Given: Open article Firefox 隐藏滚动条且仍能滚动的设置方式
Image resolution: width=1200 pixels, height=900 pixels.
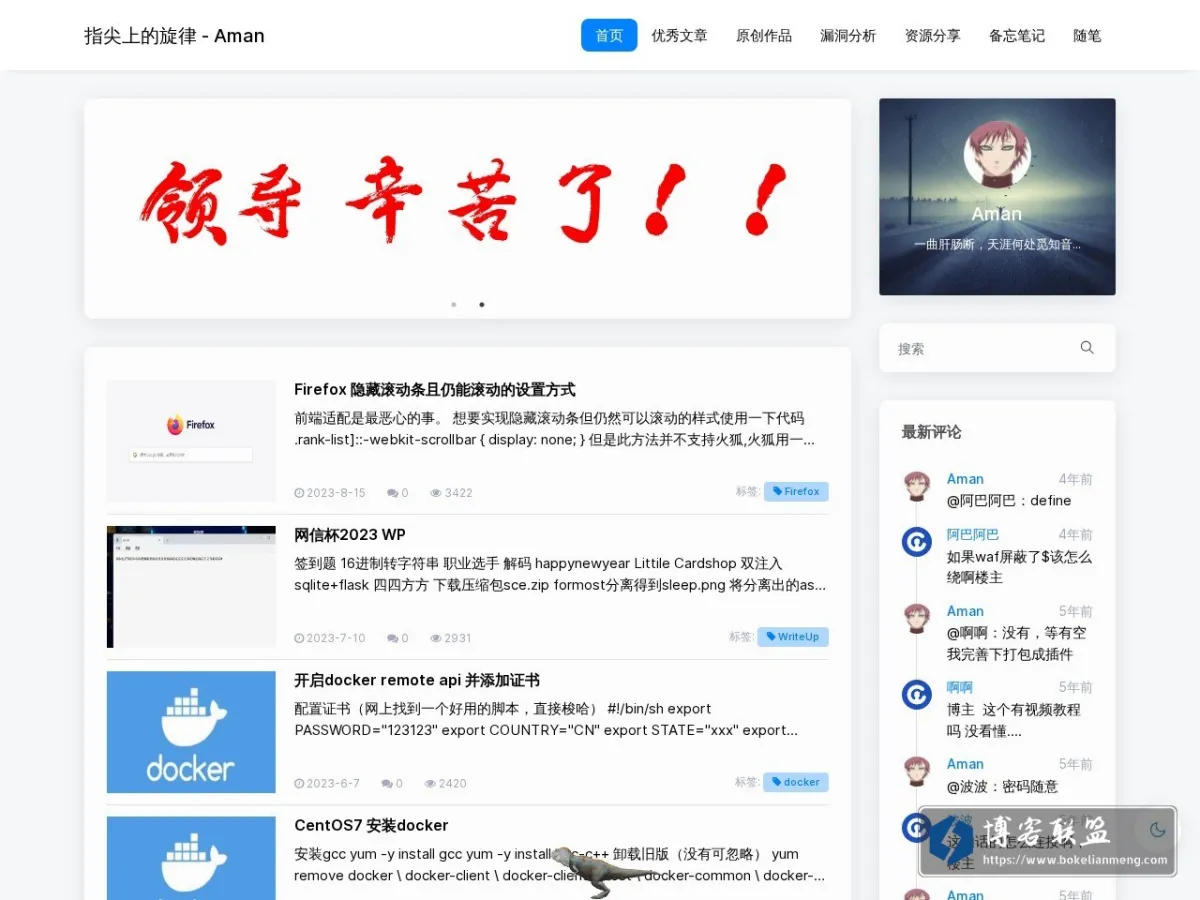Looking at the screenshot, I should click(x=435, y=390).
